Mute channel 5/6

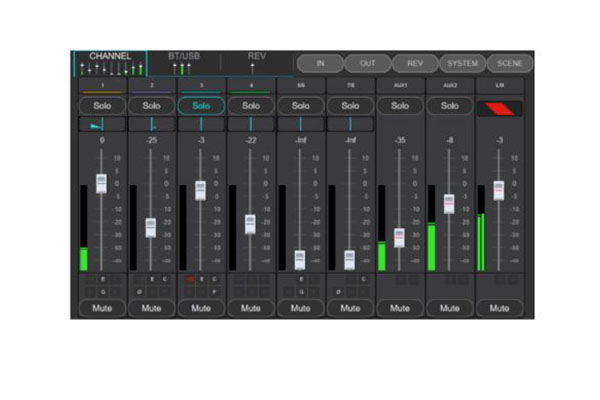pos(301,309)
